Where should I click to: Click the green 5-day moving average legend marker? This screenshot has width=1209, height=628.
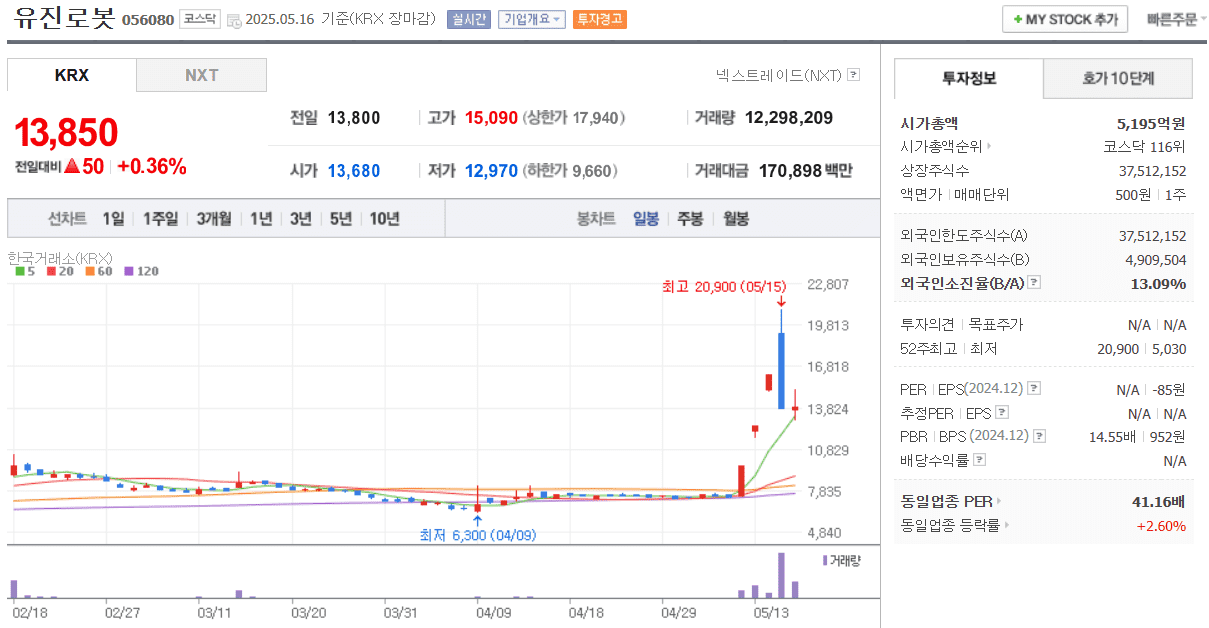(19, 271)
